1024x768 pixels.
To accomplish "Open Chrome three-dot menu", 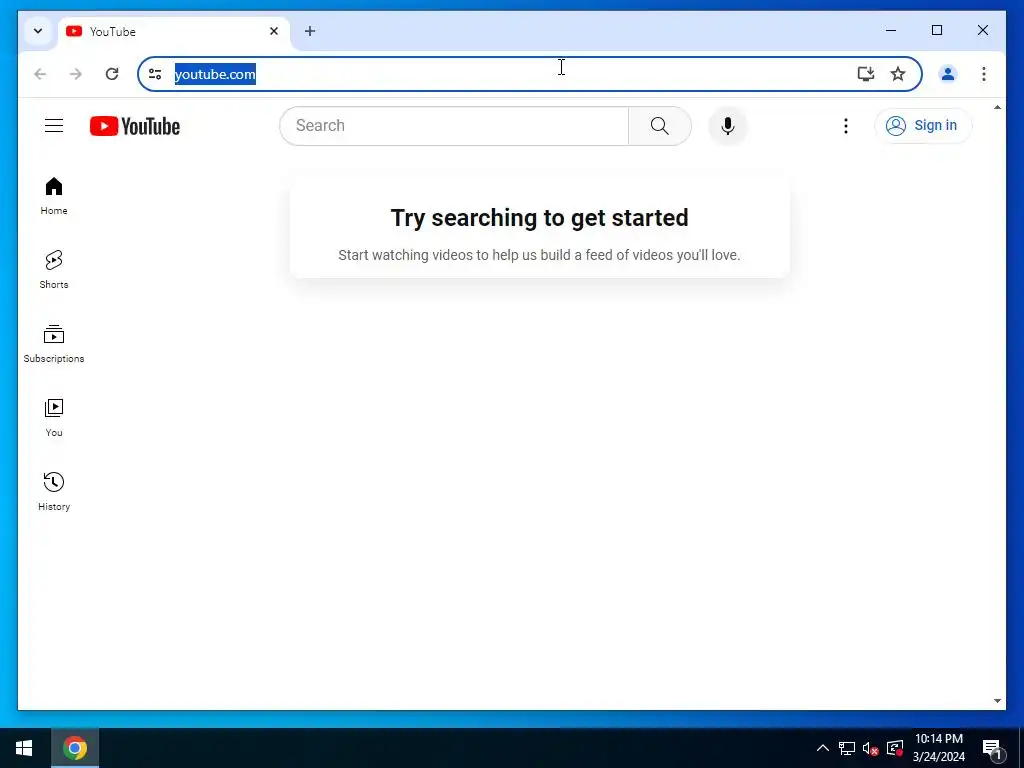I will [984, 74].
